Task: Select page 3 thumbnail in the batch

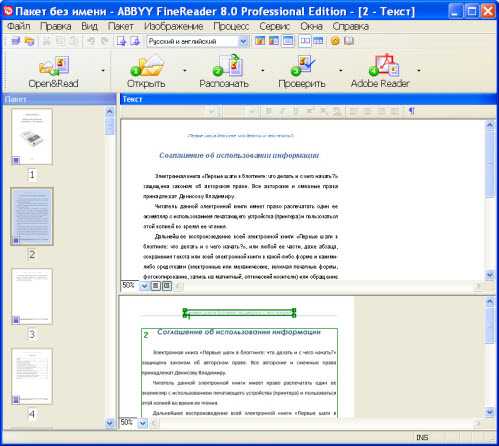Action: point(32,297)
